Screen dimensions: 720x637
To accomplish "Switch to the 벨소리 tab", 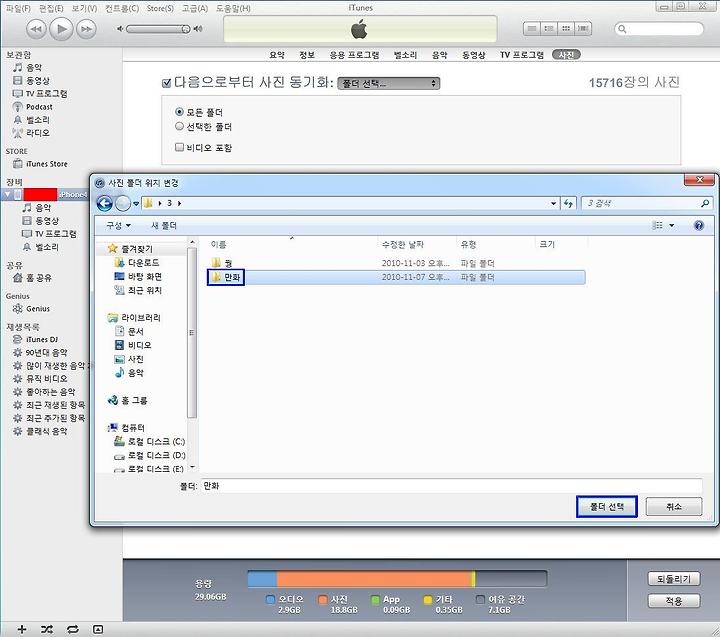I will click(405, 55).
